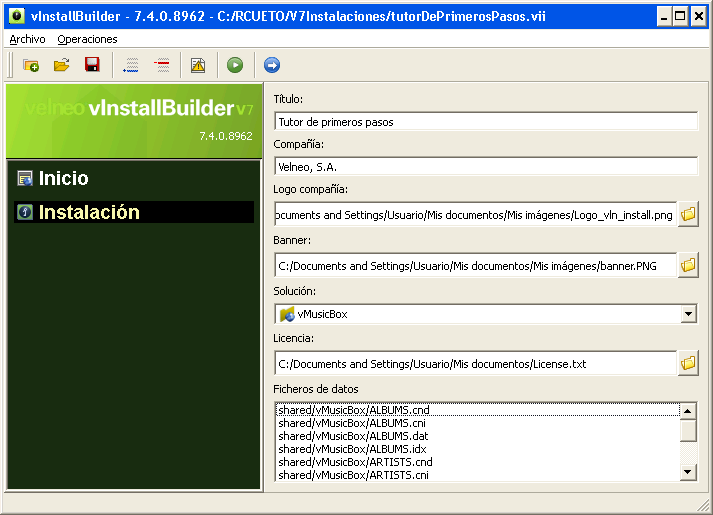Click the file list scrollbar thumb
This screenshot has width=713, height=515.
click(688, 430)
